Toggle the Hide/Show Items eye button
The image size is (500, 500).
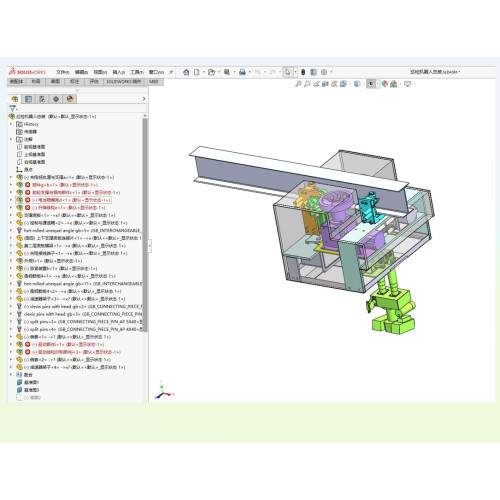point(371,84)
